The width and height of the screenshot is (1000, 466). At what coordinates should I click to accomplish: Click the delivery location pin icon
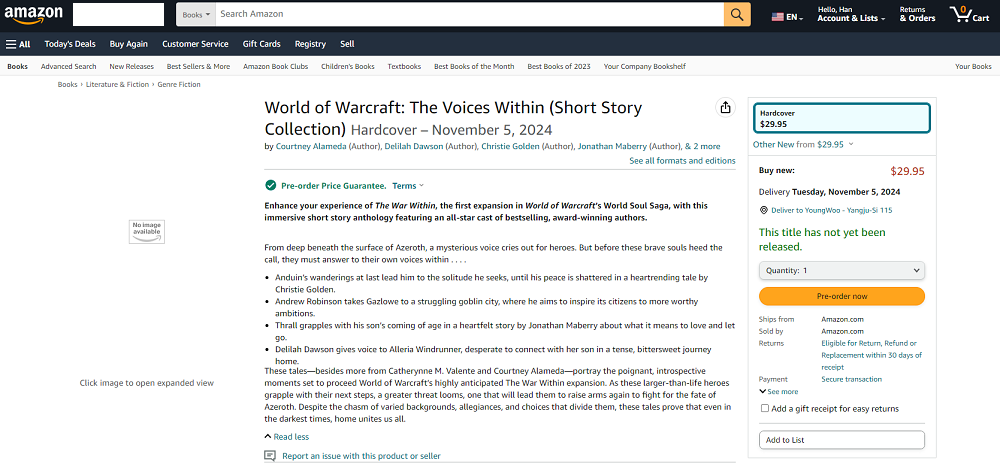click(x=763, y=210)
